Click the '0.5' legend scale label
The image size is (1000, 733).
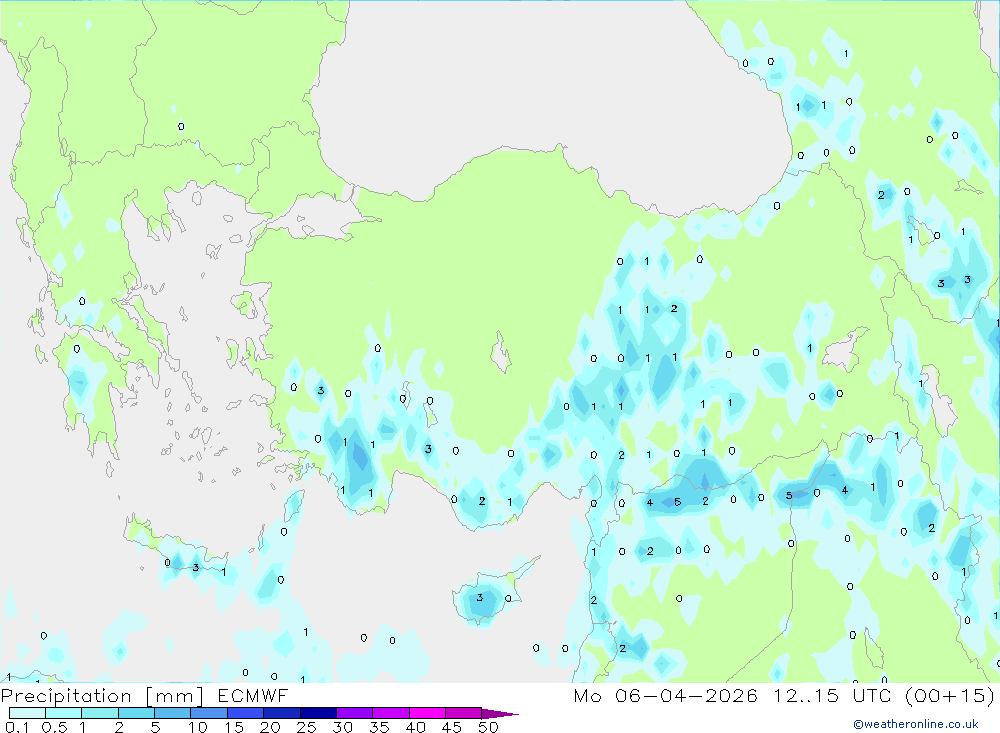pos(54,727)
